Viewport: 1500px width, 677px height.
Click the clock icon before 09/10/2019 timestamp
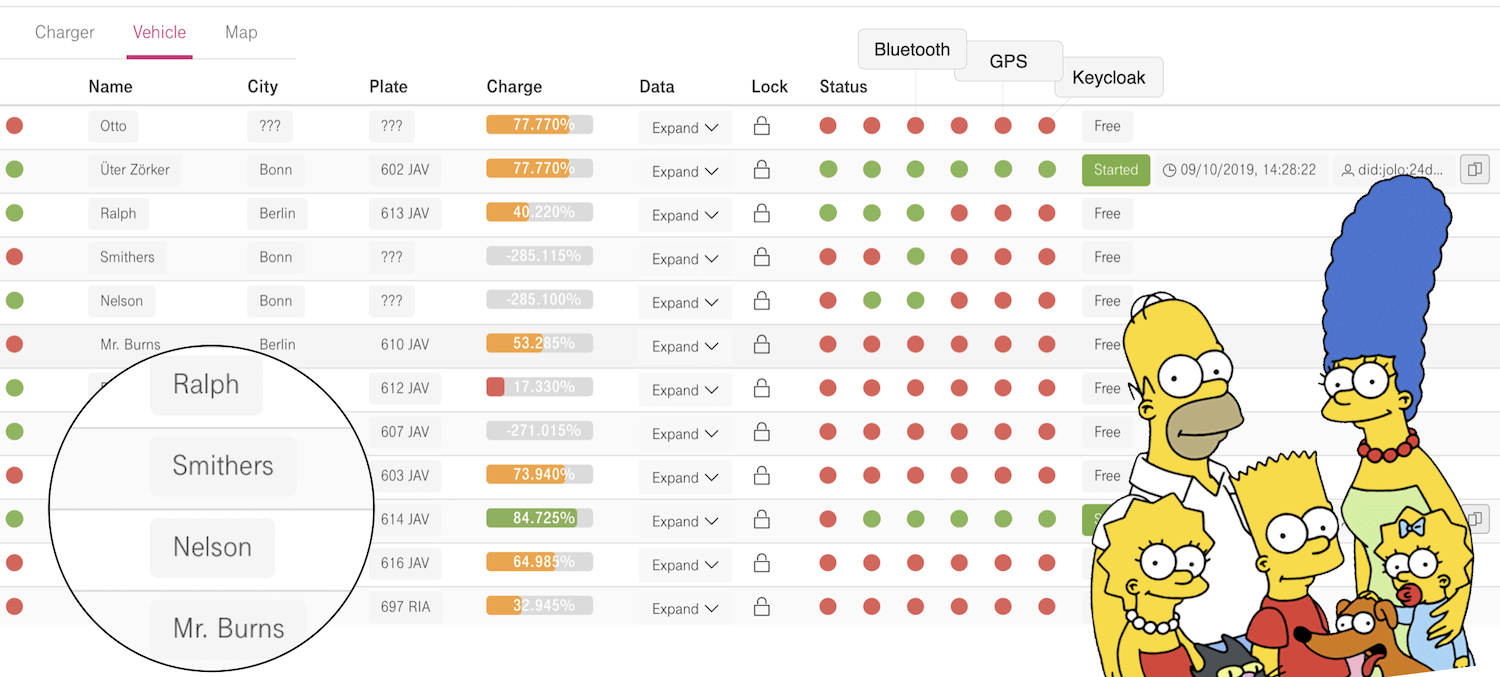[1169, 171]
